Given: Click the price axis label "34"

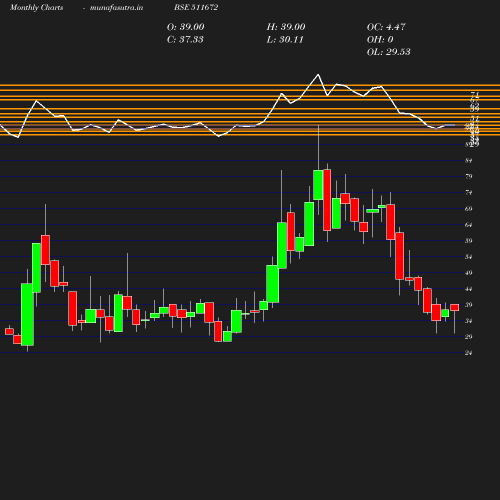Looking at the screenshot, I should [469, 321].
